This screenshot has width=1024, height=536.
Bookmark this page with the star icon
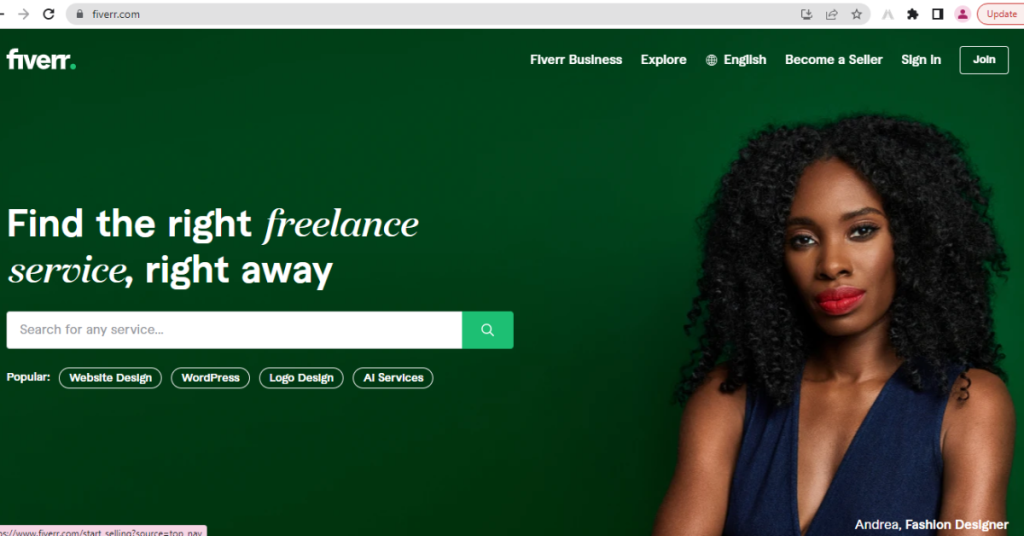coord(856,14)
